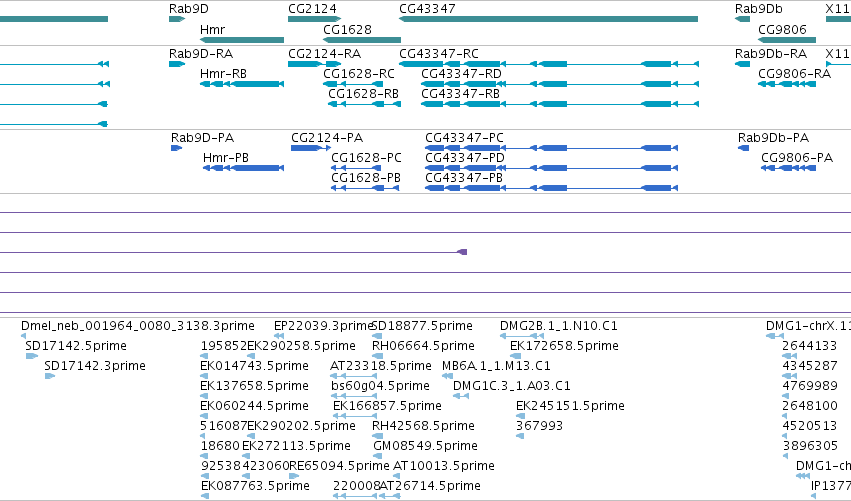
Task: Open the Dmel_neb_001964_0080_3138.3prime EST label
Action: (x=138, y=326)
